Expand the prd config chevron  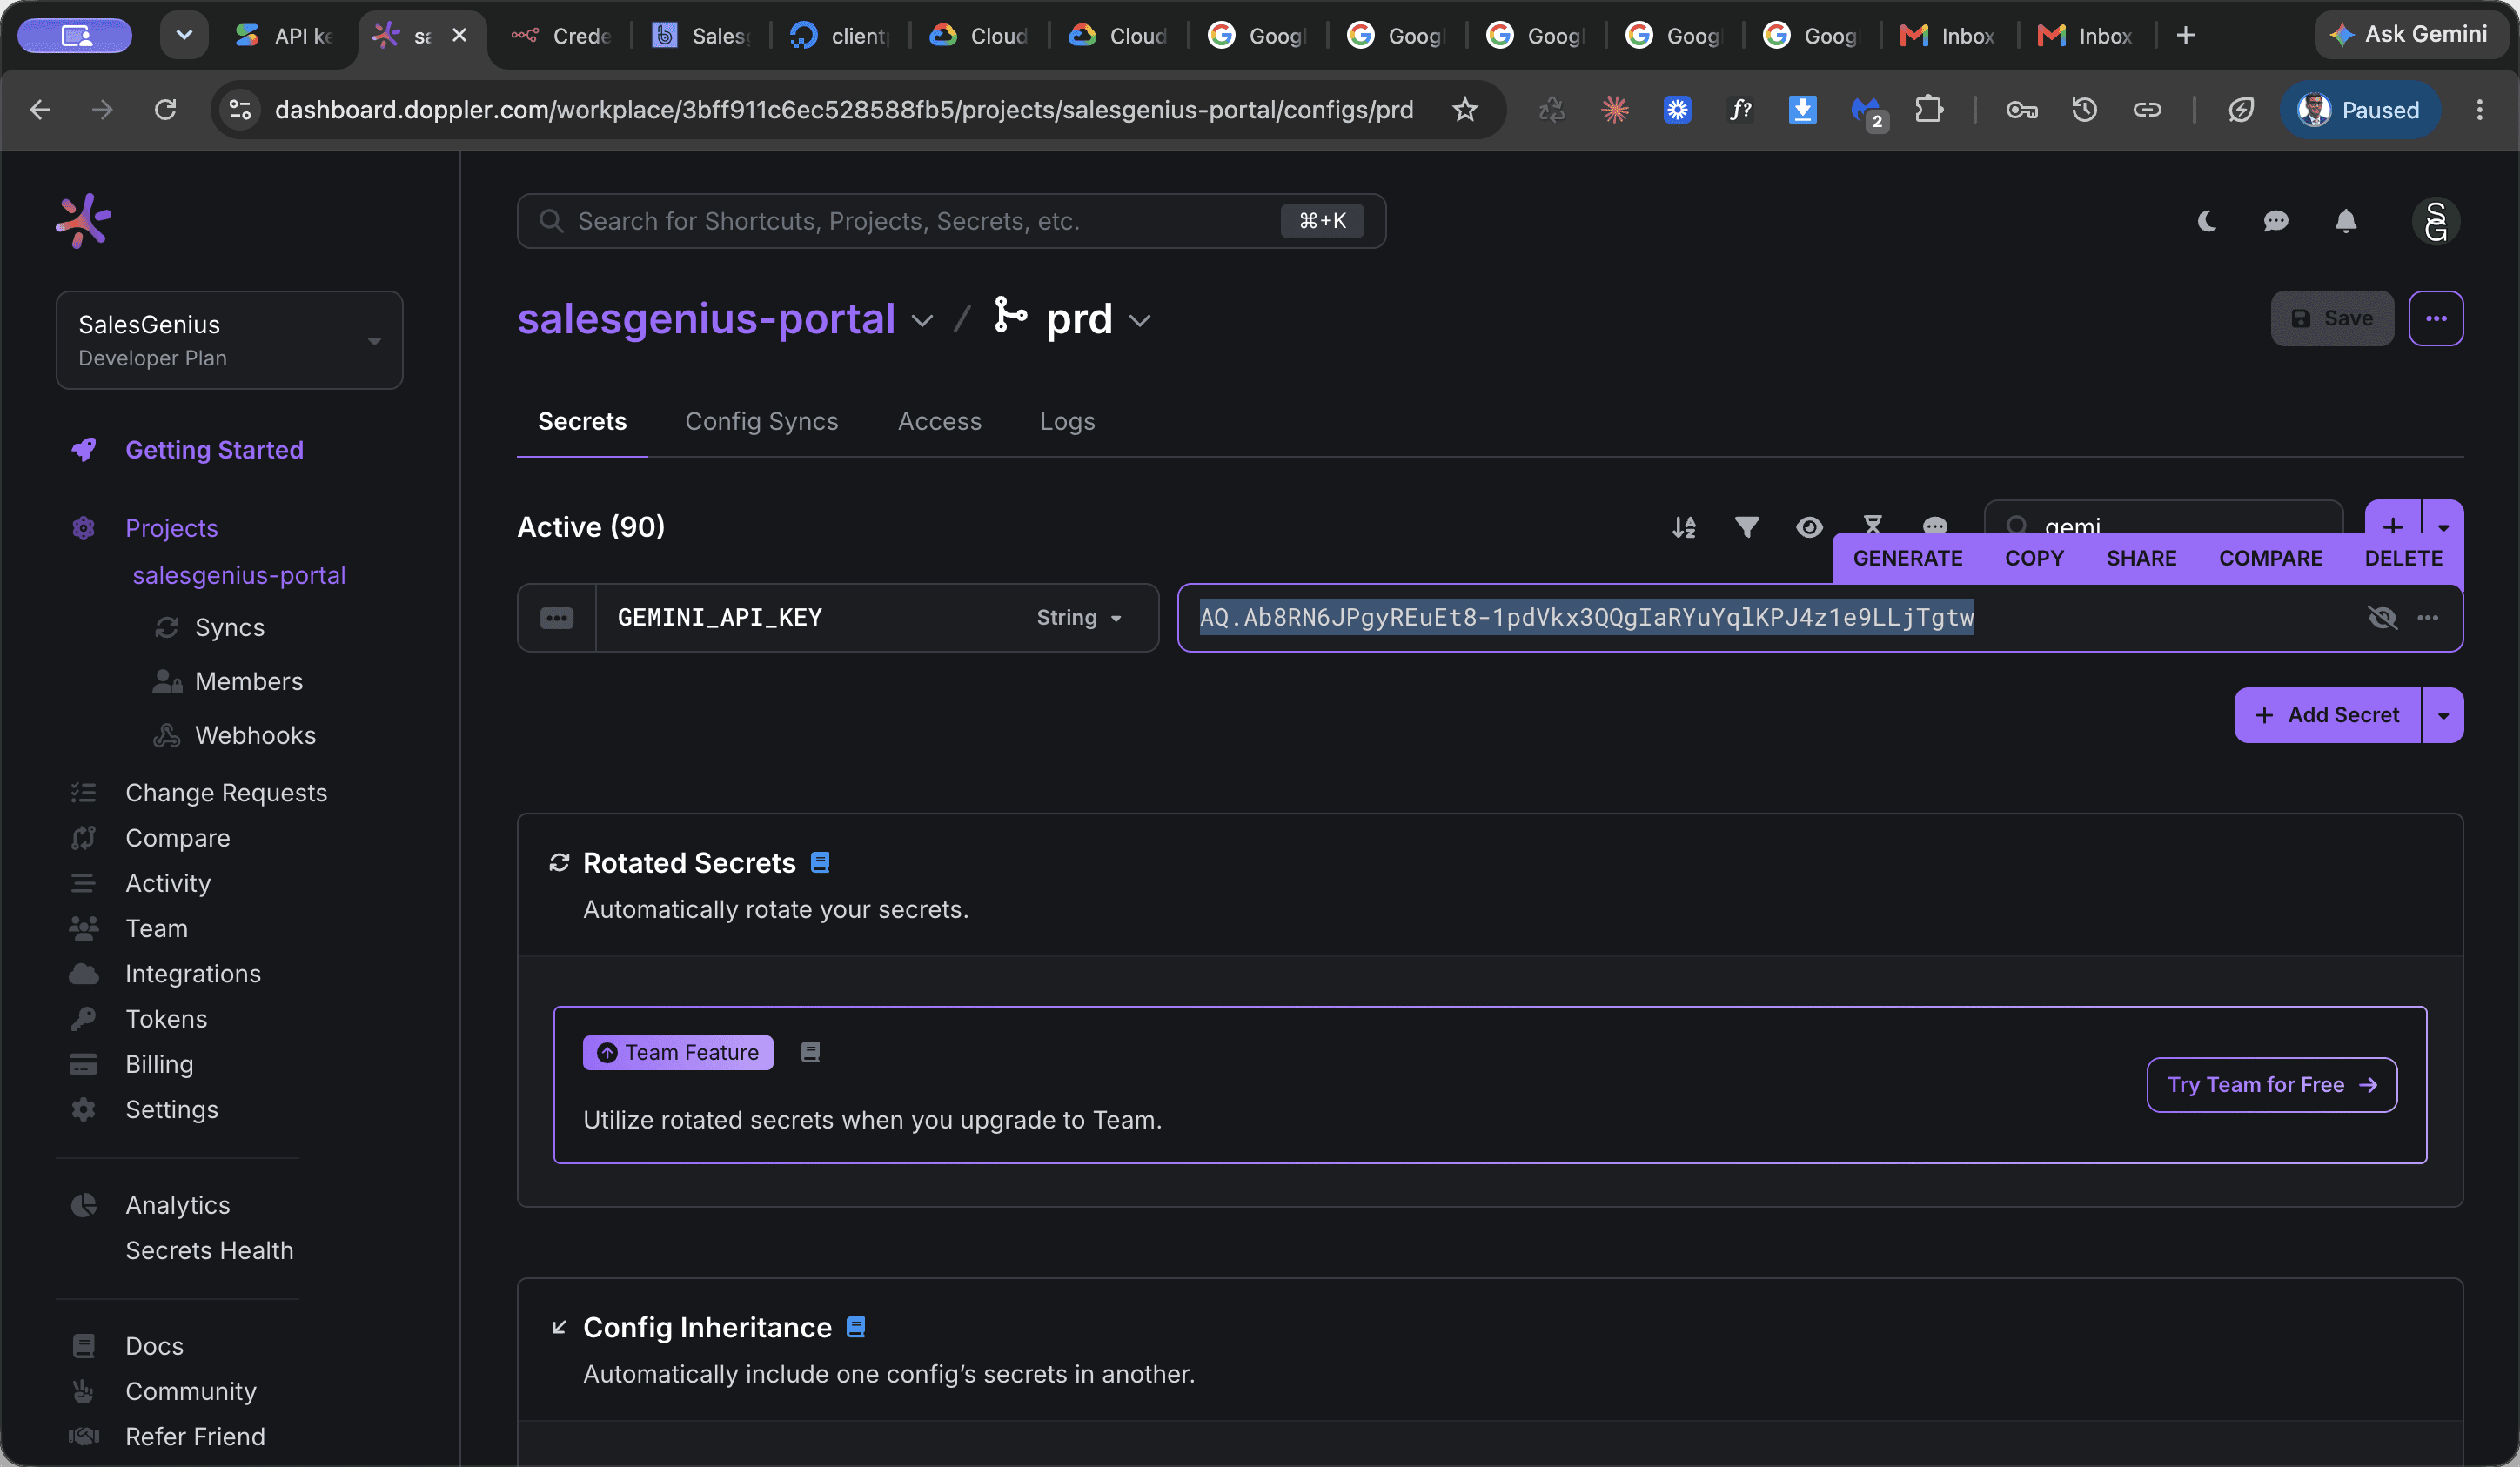click(x=1140, y=321)
